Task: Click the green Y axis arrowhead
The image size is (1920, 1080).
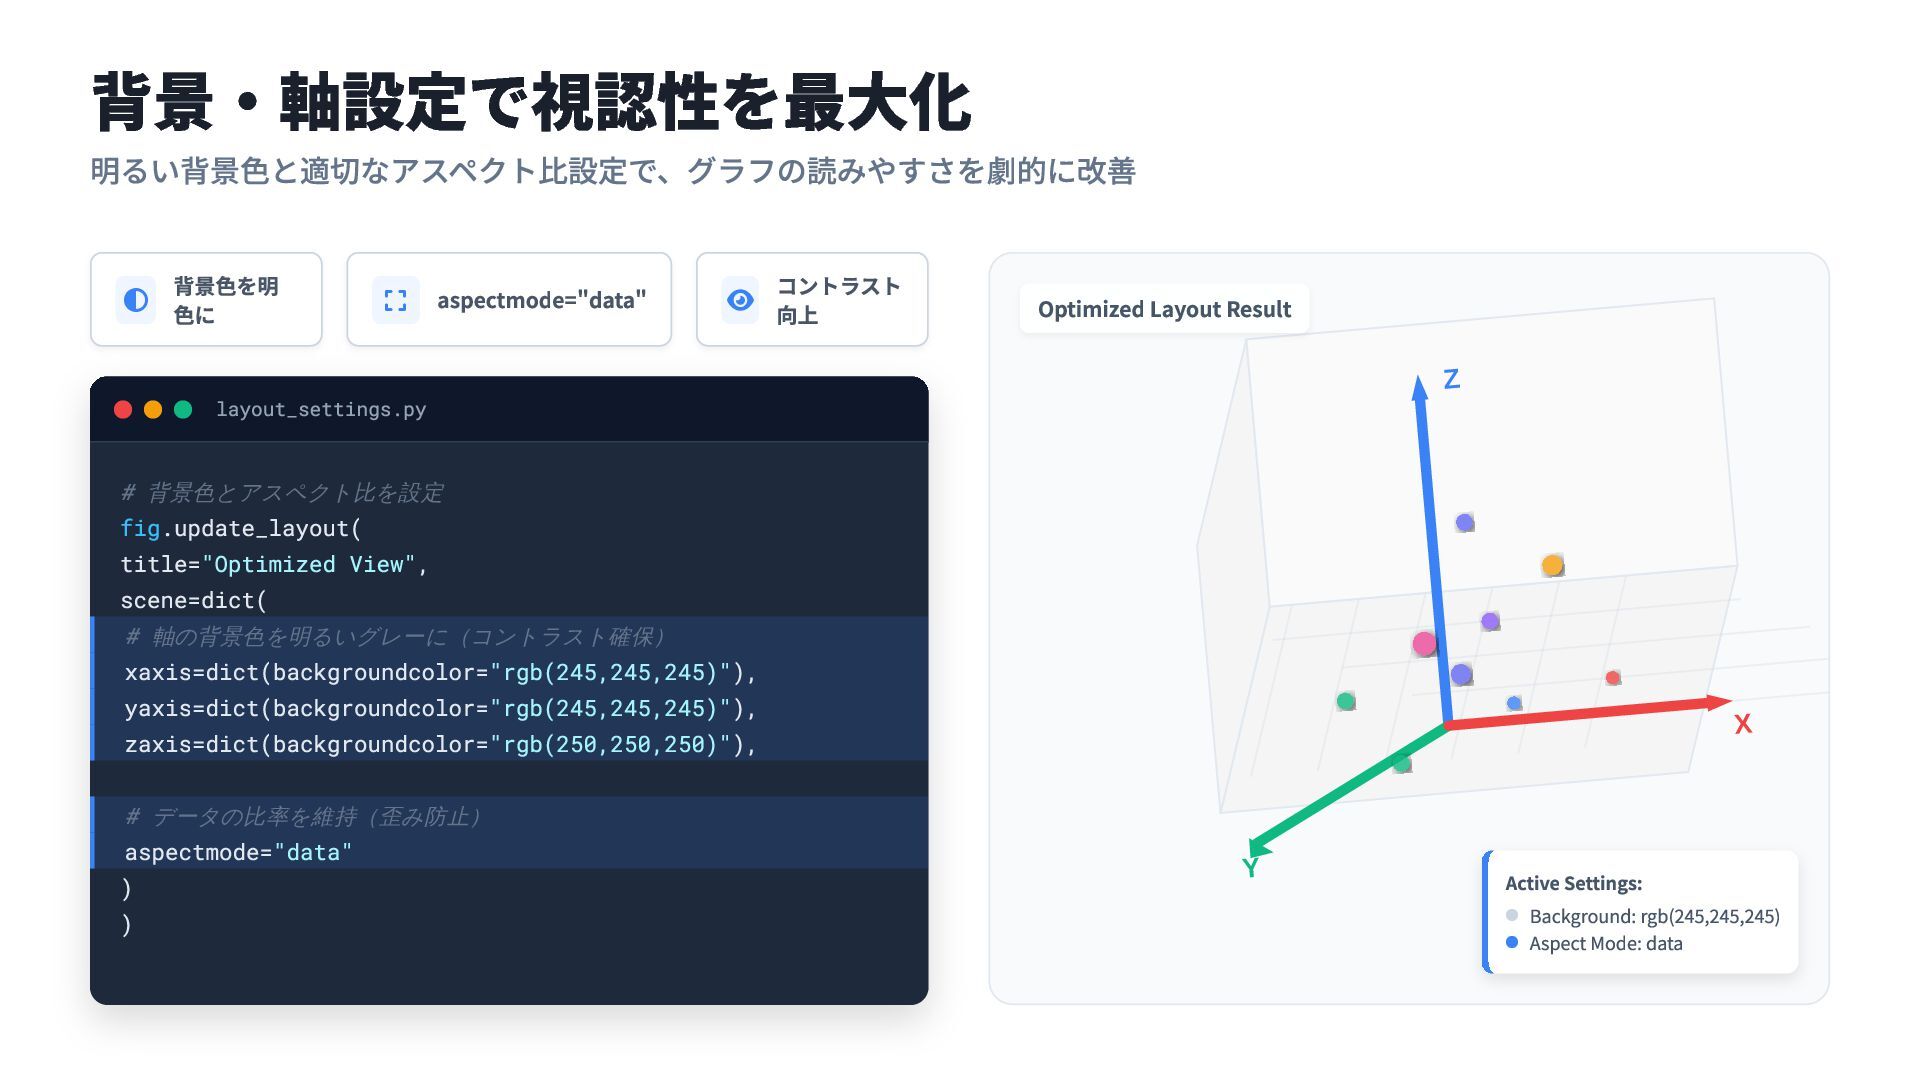Action: coord(1259,848)
